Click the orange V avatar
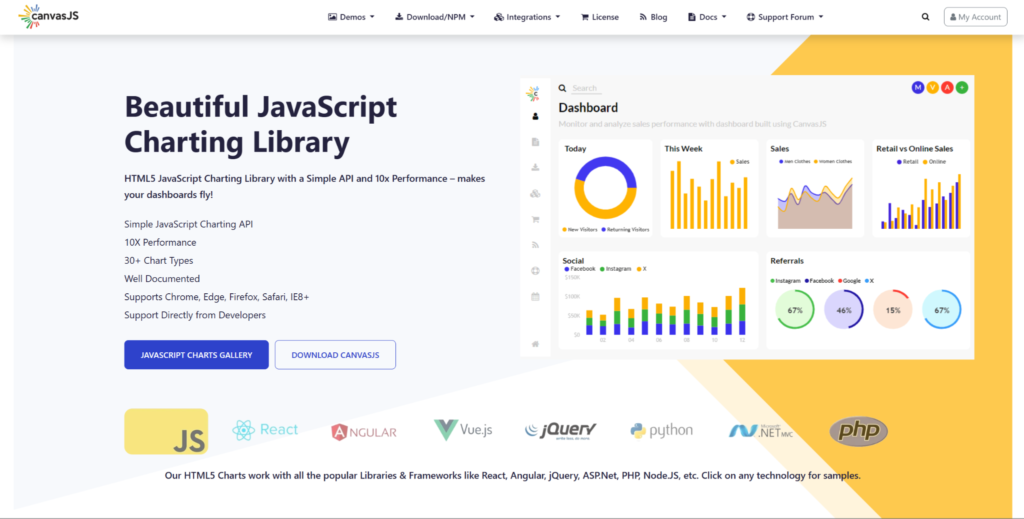The height and width of the screenshot is (519, 1024). pyautogui.click(x=933, y=87)
